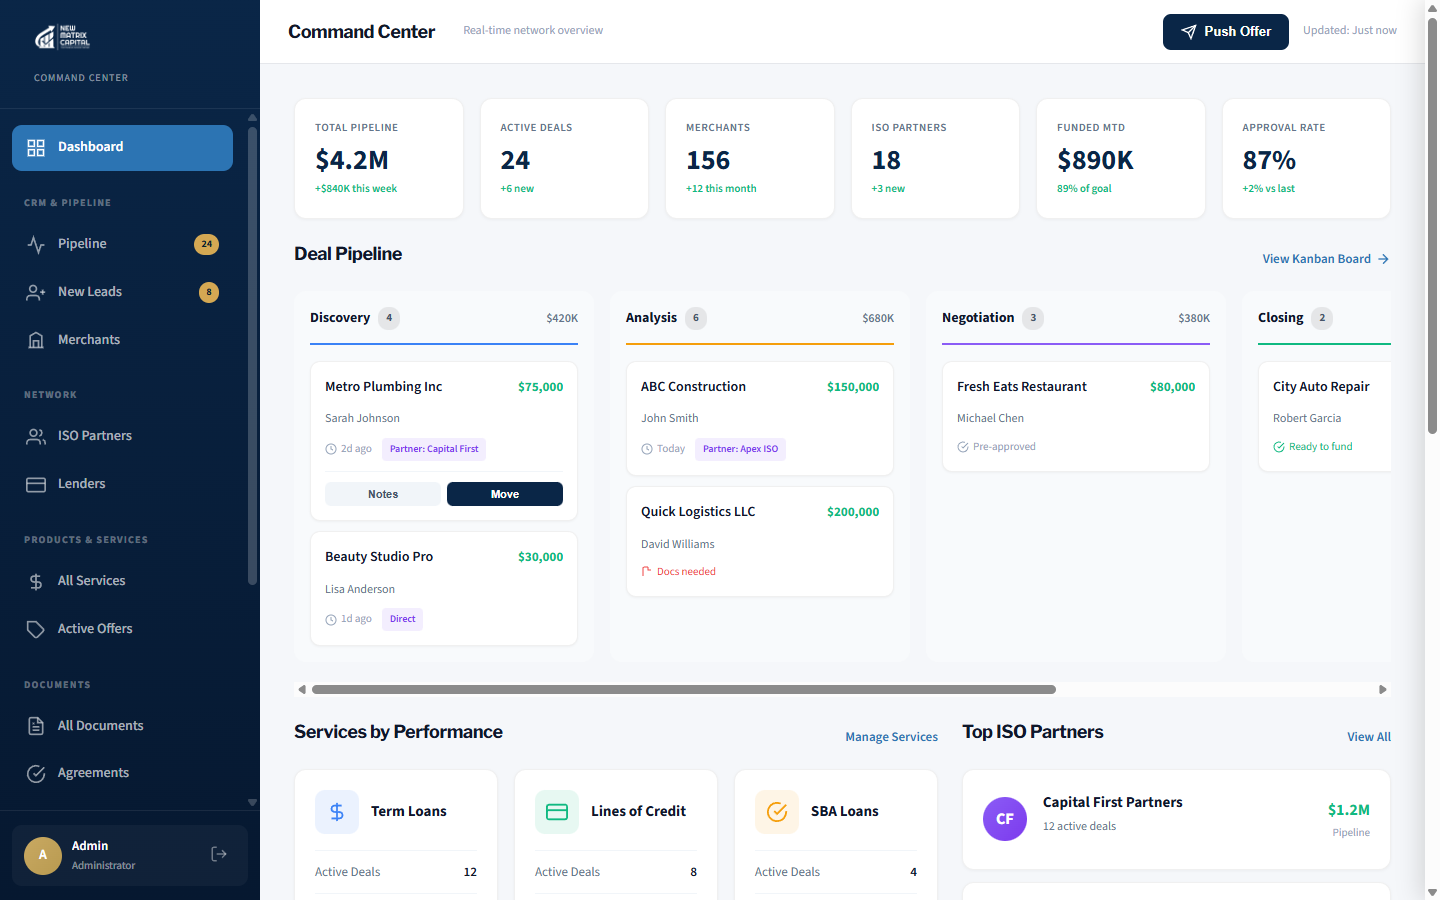The width and height of the screenshot is (1440, 900).
Task: Select the Merchants building icon
Action: [x=36, y=339]
